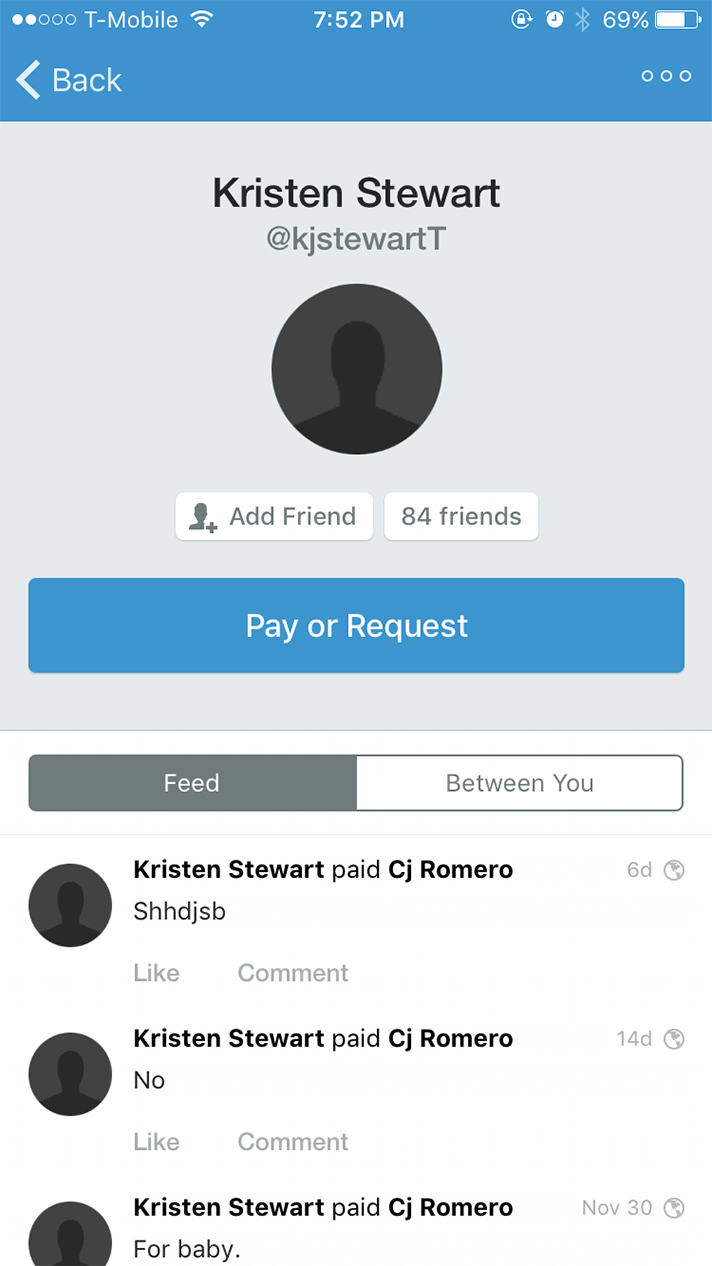Tap the Wi-Fi icon in the status bar
Viewport: 712px width, 1266px height.
pos(204,18)
